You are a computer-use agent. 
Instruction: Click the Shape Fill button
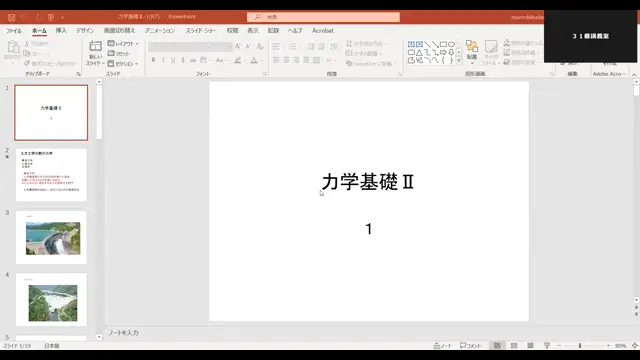[x=523, y=43]
